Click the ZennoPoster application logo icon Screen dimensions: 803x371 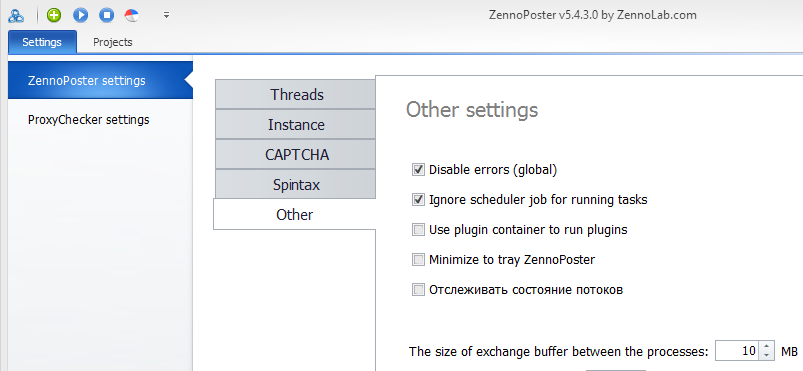point(16,15)
